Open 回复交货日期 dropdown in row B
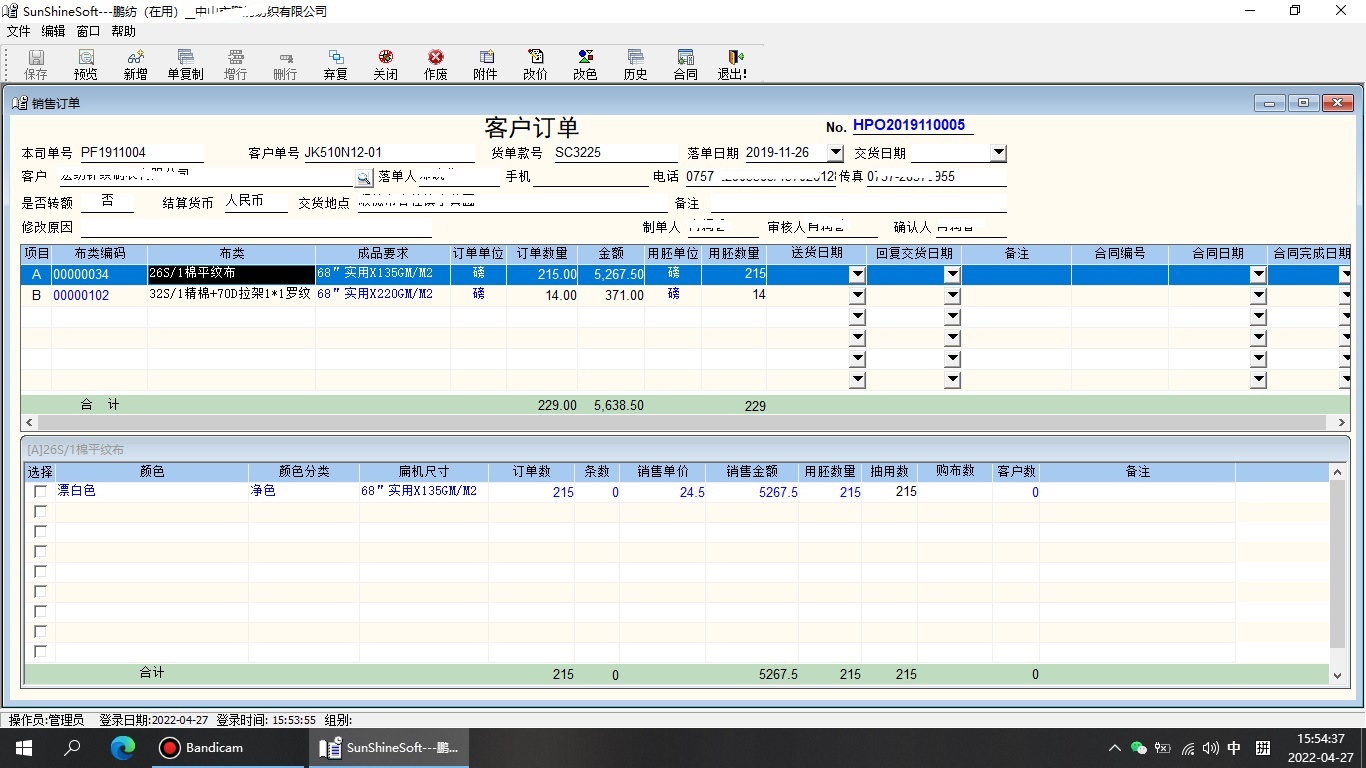This screenshot has width=1366, height=768. click(952, 295)
